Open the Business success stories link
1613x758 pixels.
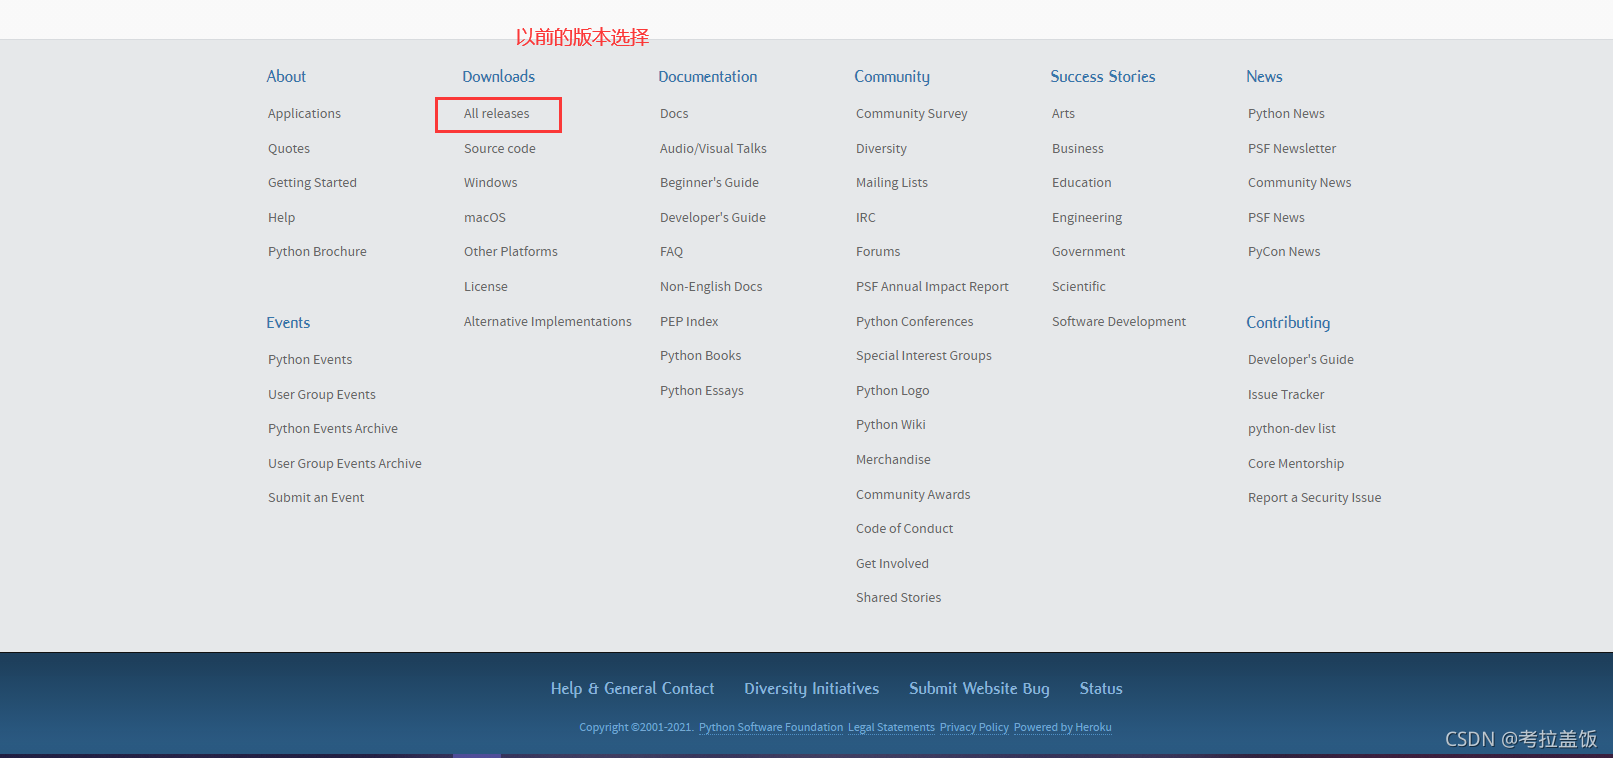(x=1078, y=149)
